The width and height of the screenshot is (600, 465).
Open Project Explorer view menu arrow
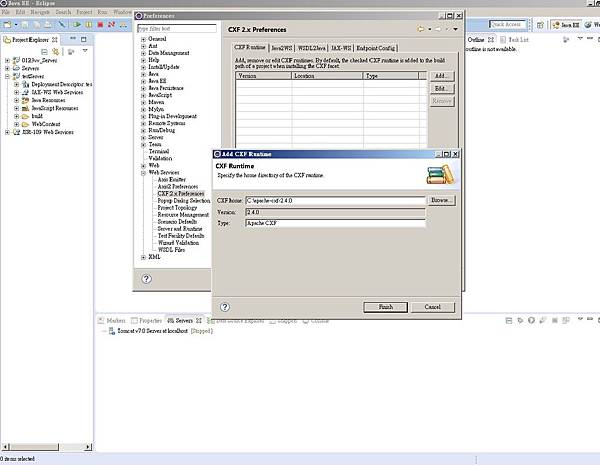(x=85, y=51)
